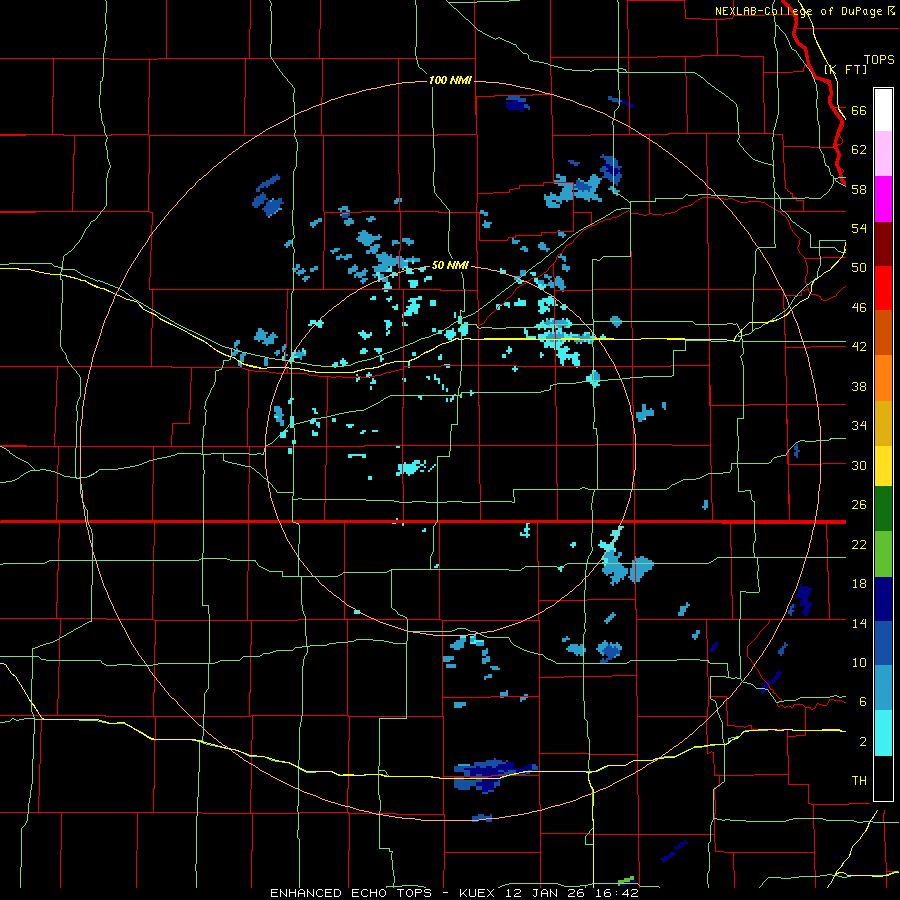Viewport: 900px width, 900px height.
Task: Pick the navy blue legend swatch
Action: (883, 599)
